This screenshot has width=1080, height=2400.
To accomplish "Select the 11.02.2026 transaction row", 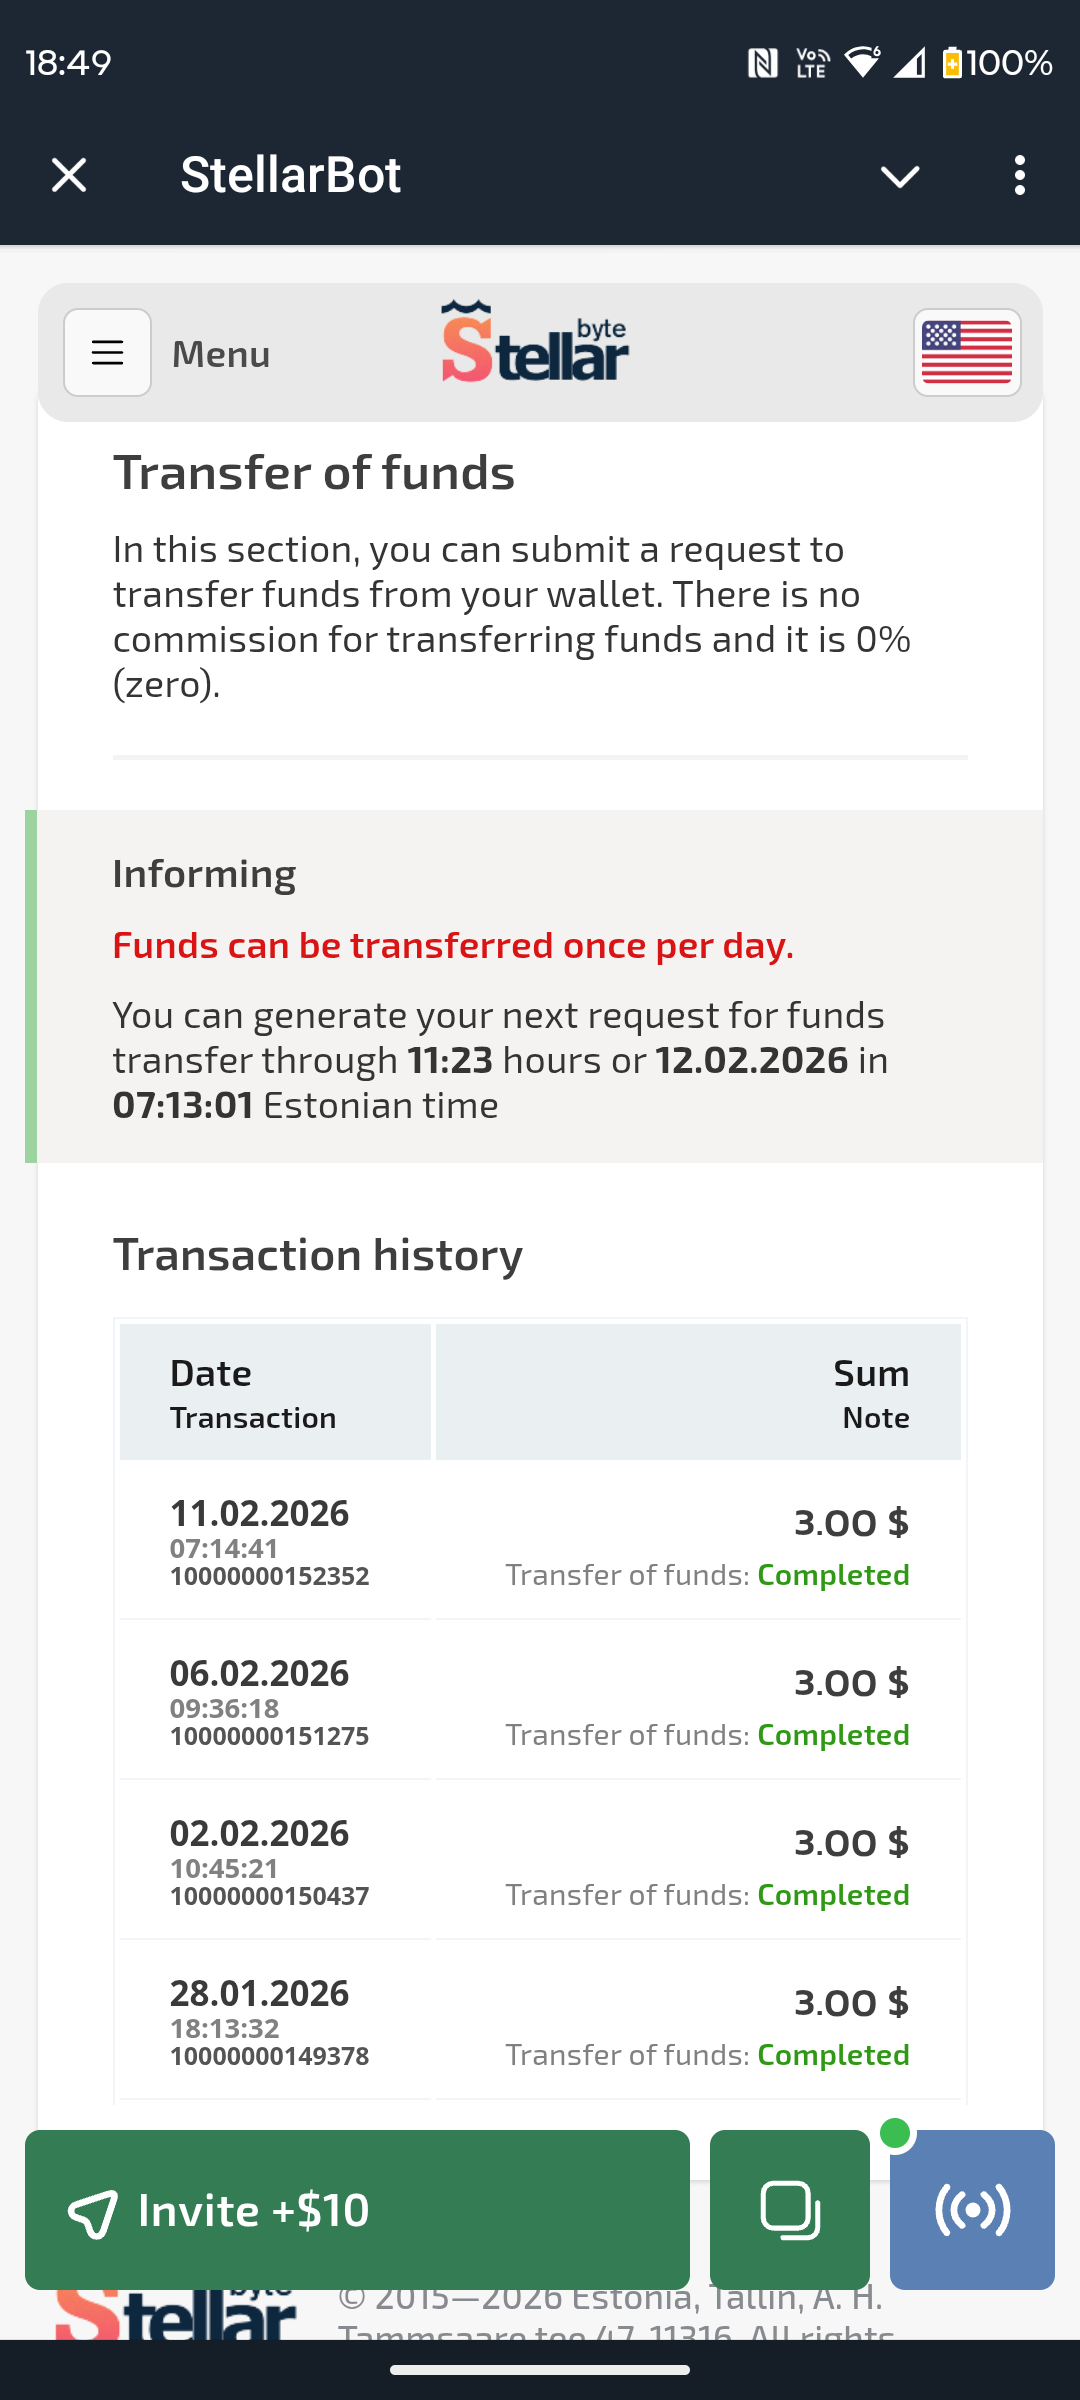I will (540, 1540).
